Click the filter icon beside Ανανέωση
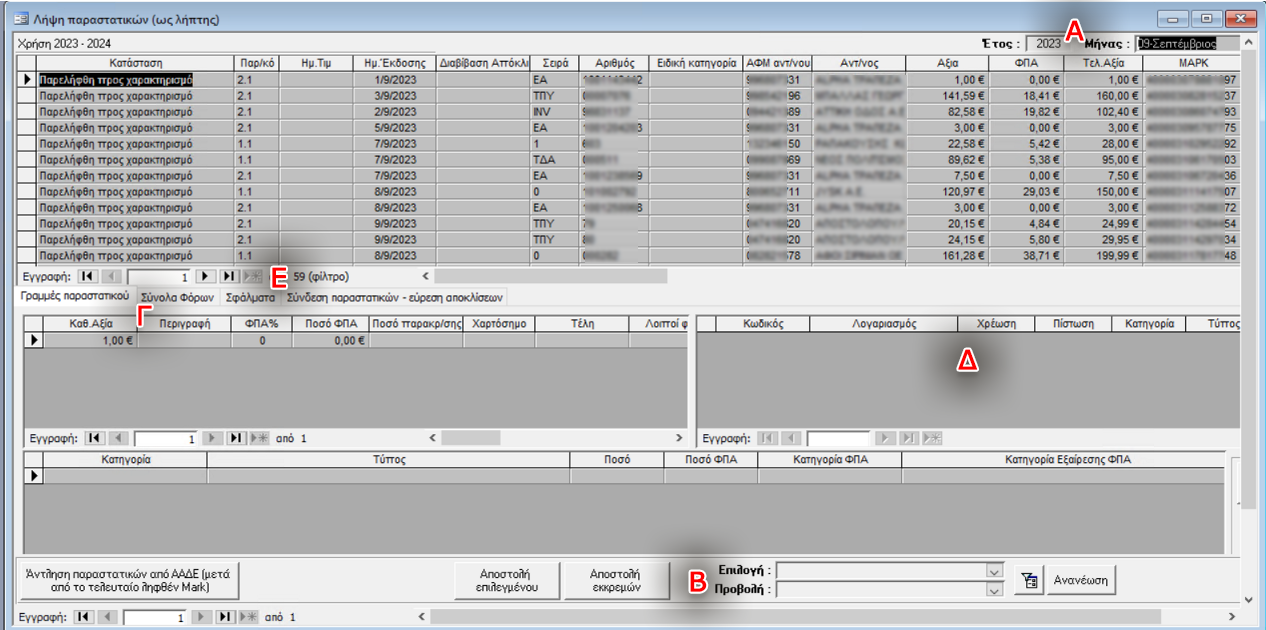The width and height of the screenshot is (1266, 630). coord(1027,580)
